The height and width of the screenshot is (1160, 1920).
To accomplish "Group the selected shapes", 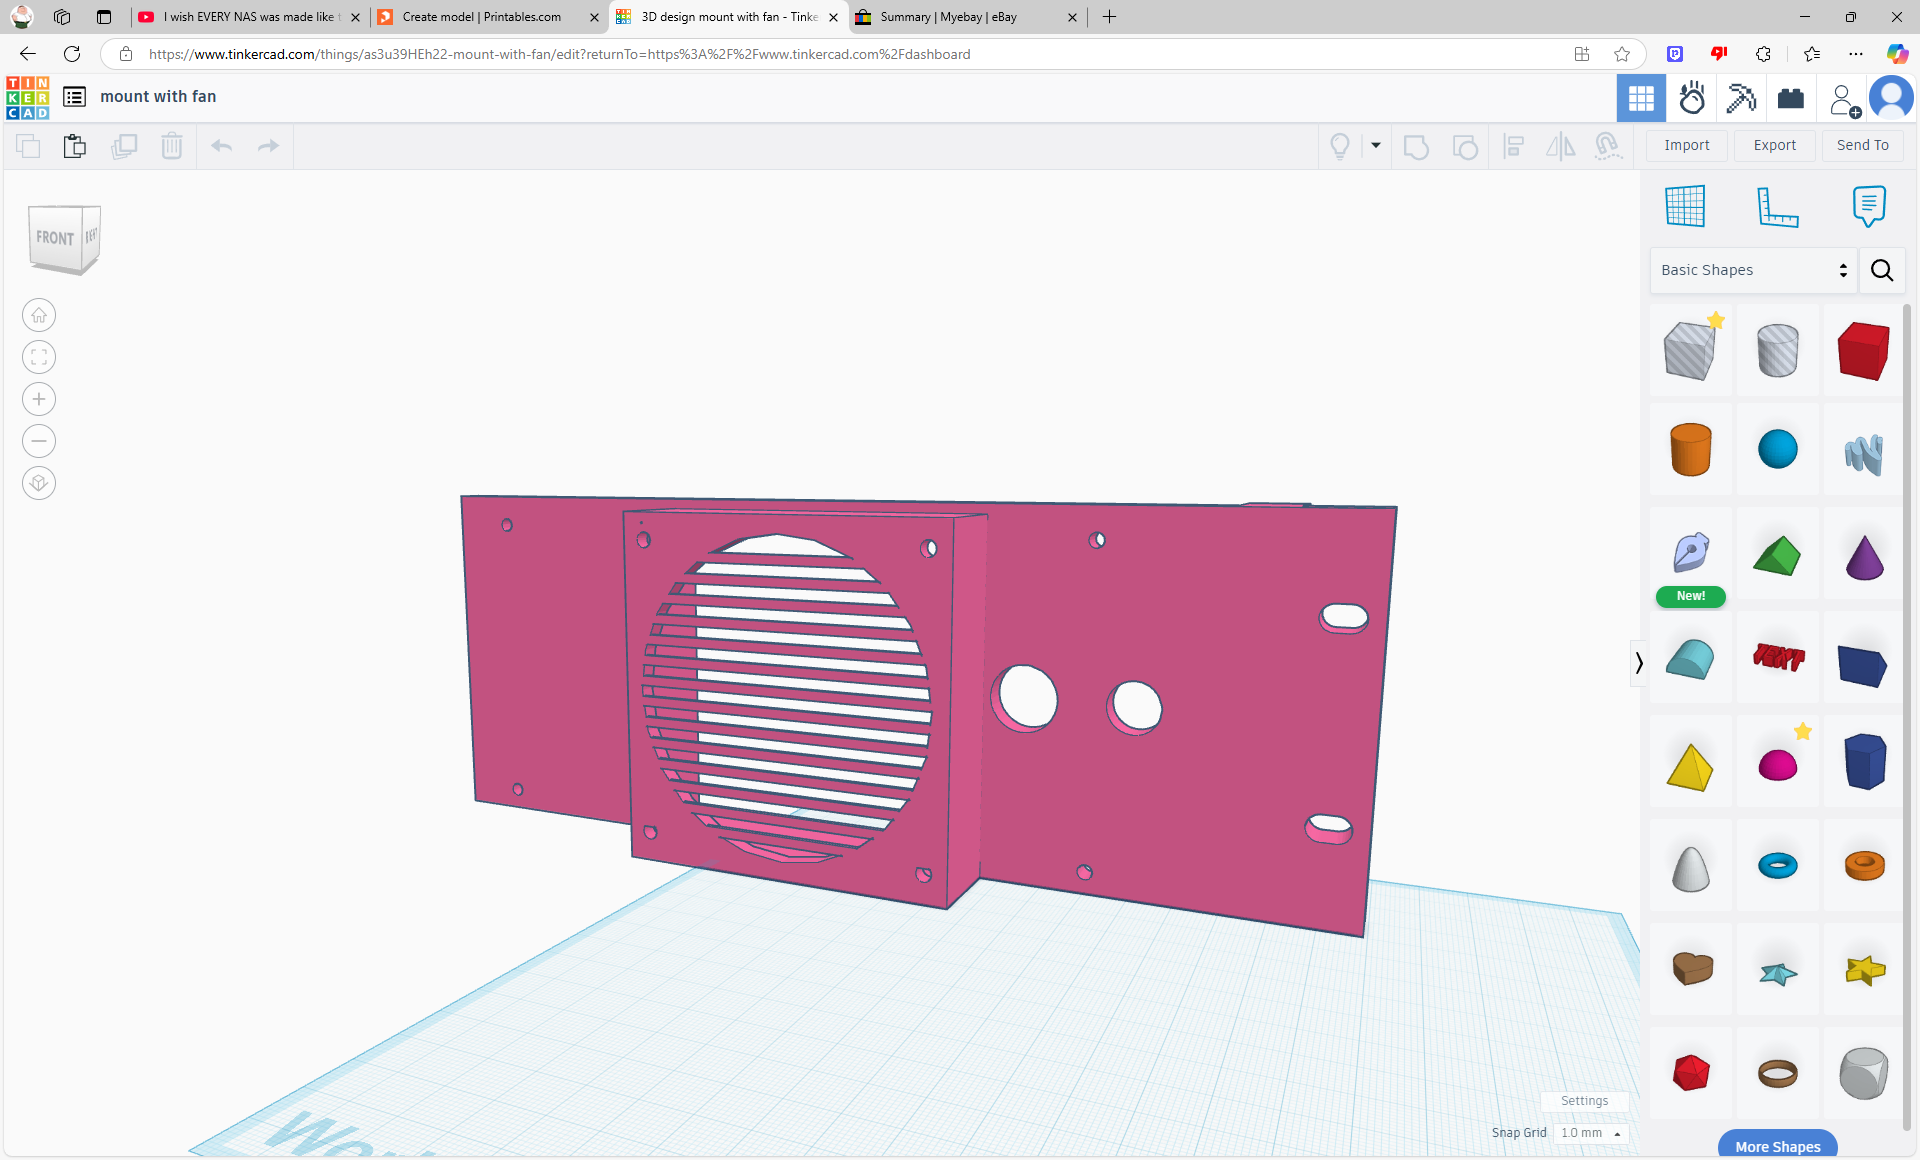I will click(x=1416, y=147).
